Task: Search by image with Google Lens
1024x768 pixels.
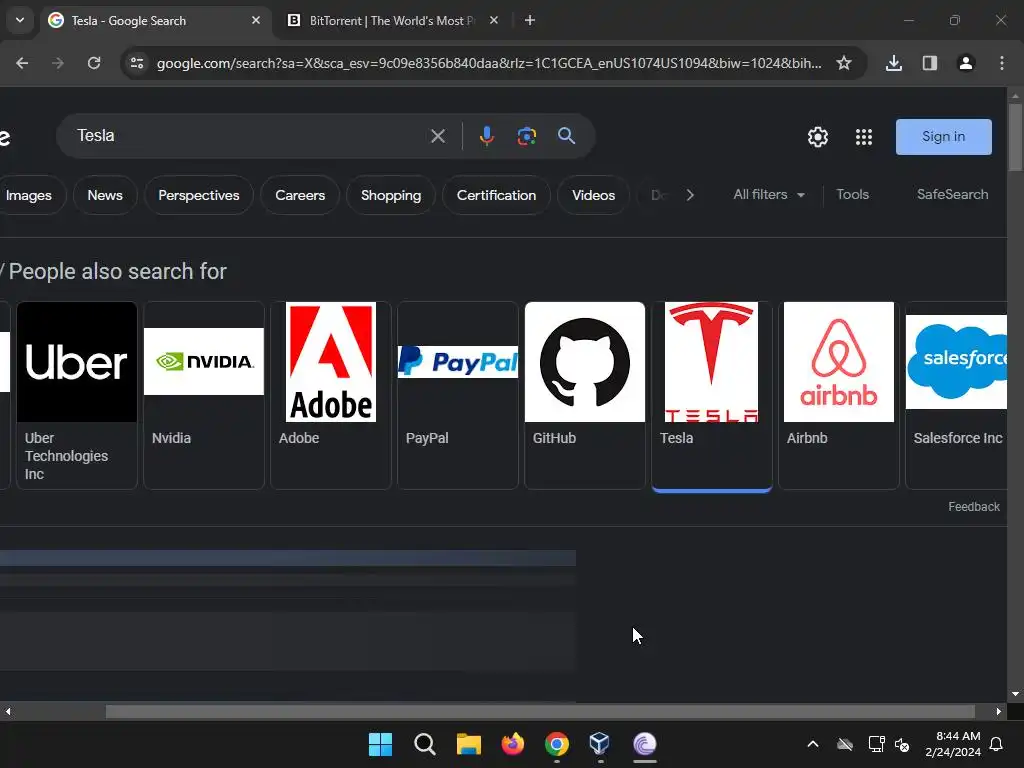Action: pos(526,136)
